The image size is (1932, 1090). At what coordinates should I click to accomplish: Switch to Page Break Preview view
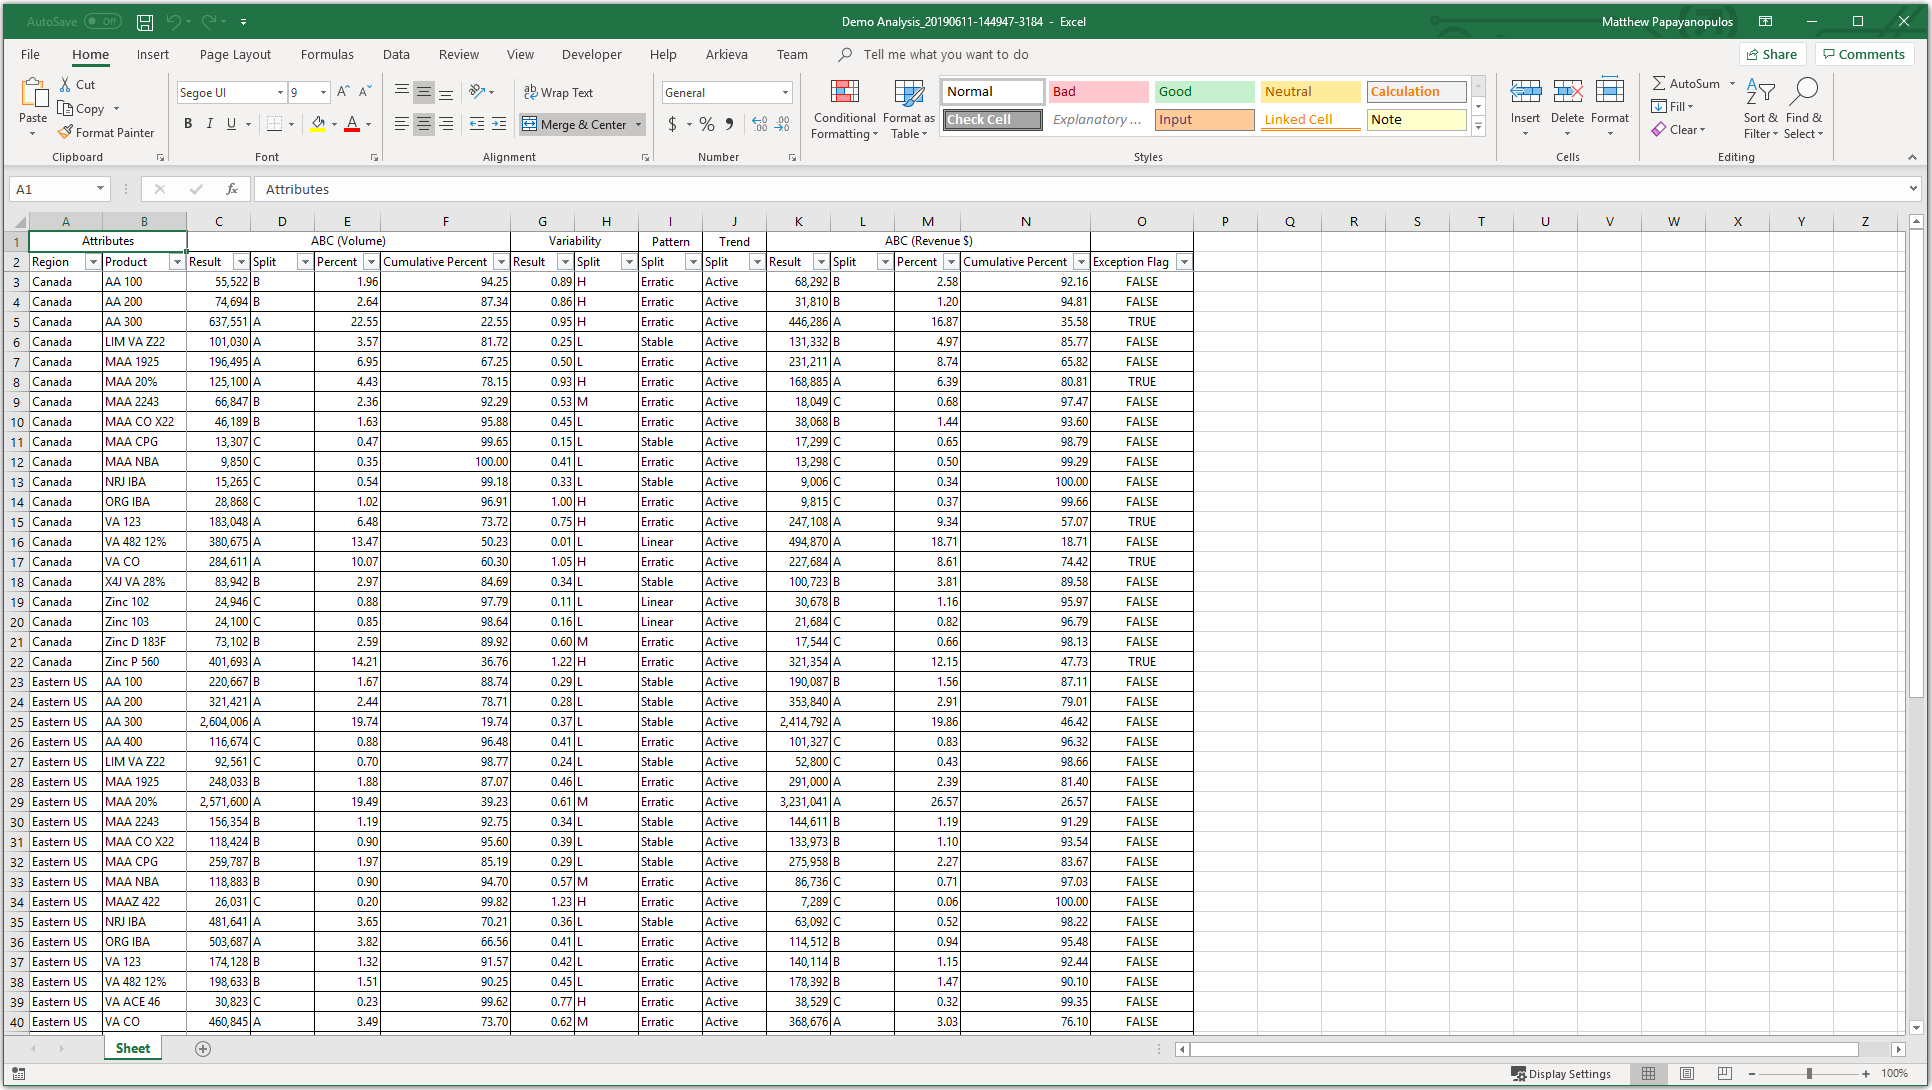1724,1074
